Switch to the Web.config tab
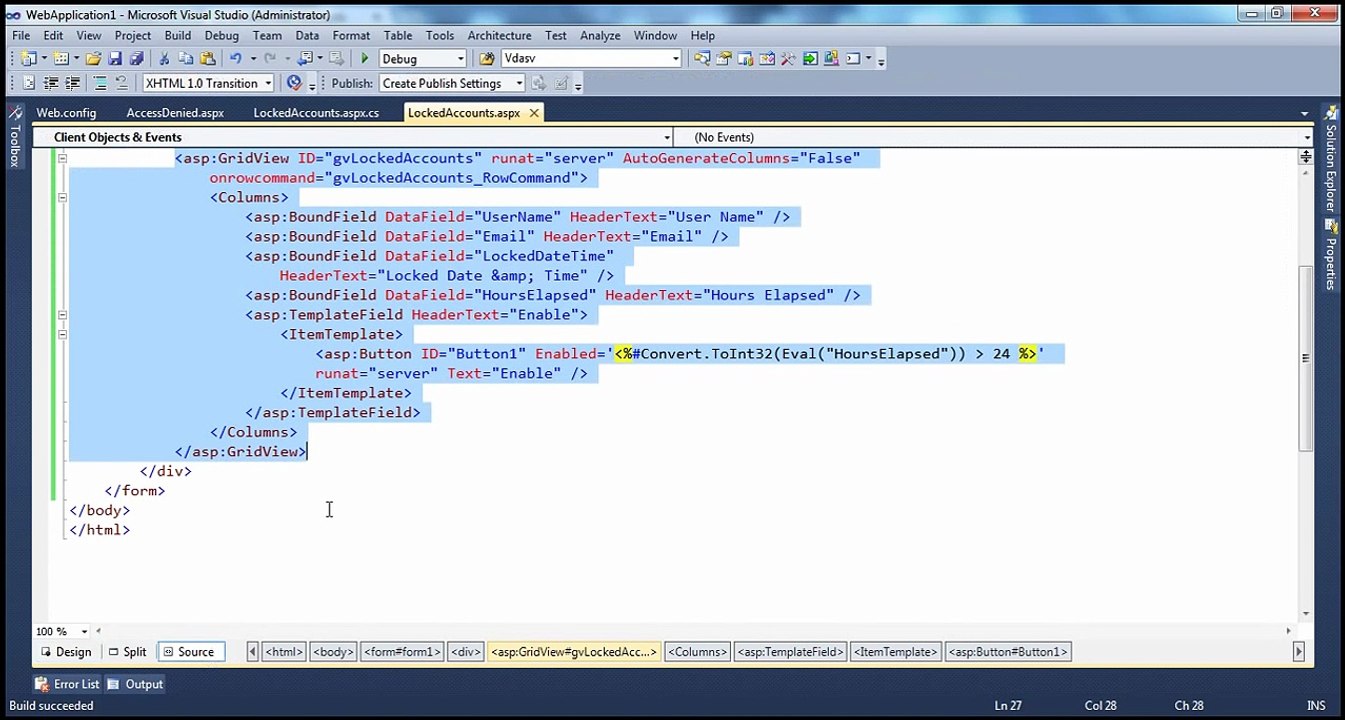 click(66, 113)
